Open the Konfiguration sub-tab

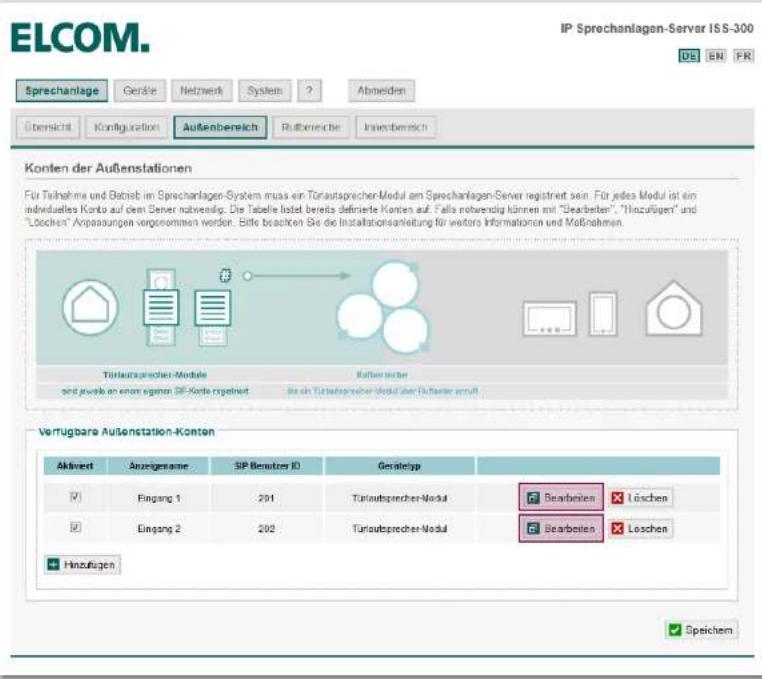point(127,127)
